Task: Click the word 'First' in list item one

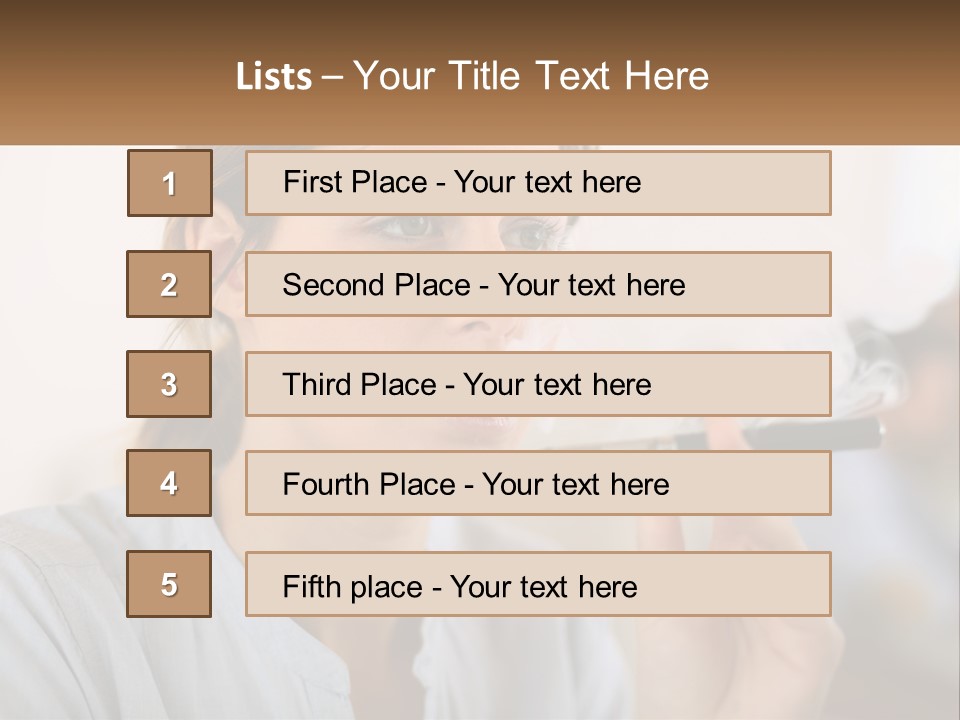Action: (x=309, y=182)
